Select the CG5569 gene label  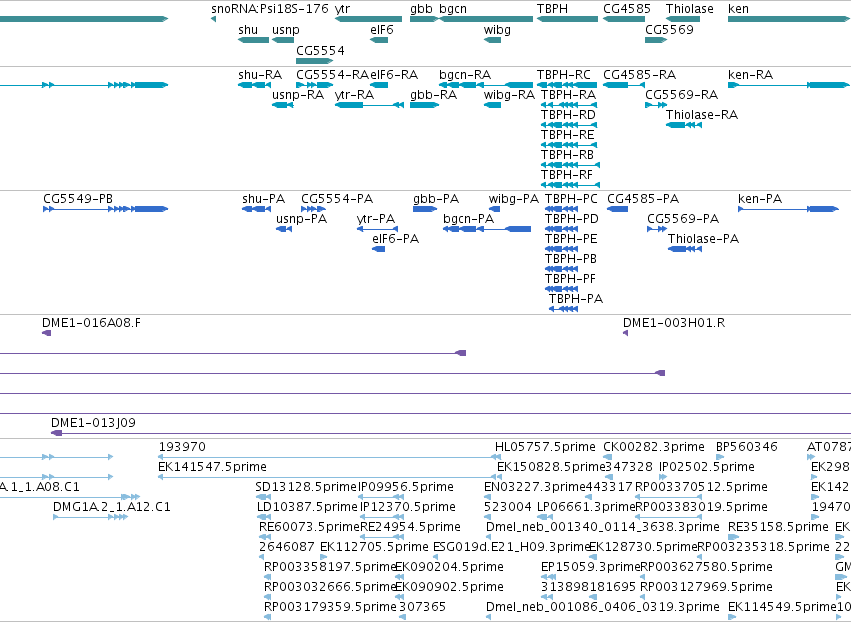click(x=669, y=29)
